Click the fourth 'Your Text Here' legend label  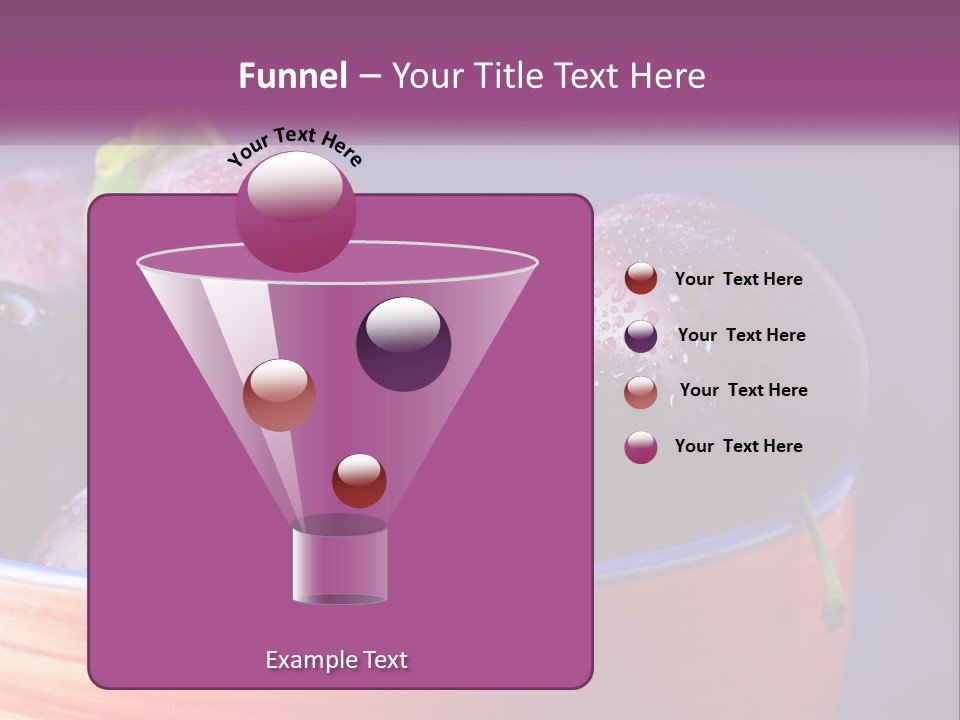pos(739,446)
